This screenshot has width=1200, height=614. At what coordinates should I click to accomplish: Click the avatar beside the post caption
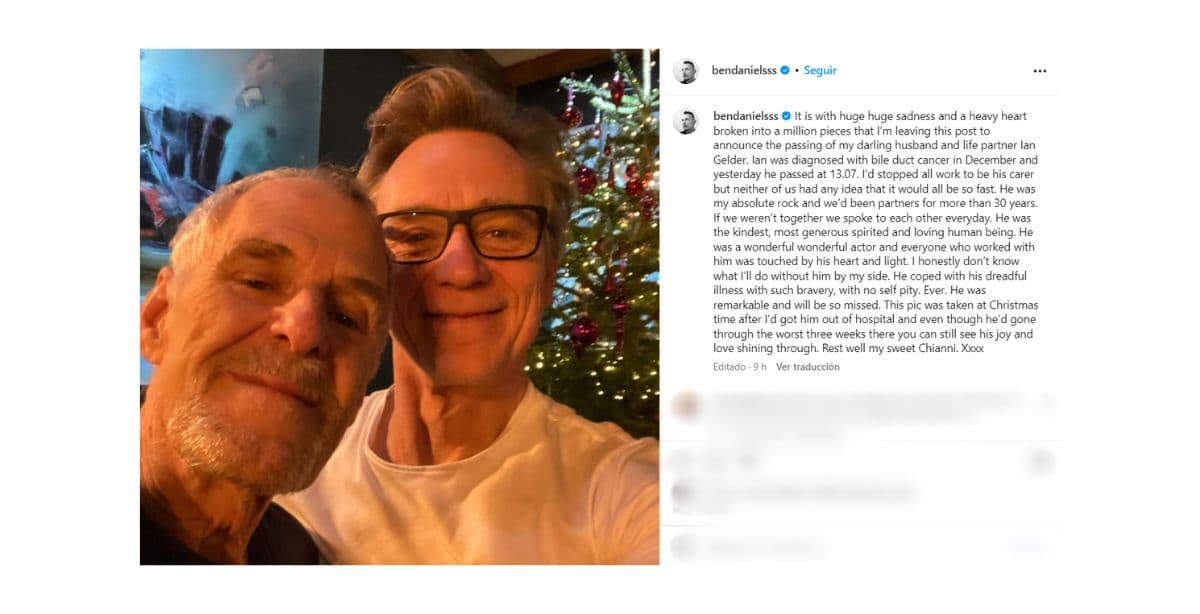pyautogui.click(x=687, y=116)
